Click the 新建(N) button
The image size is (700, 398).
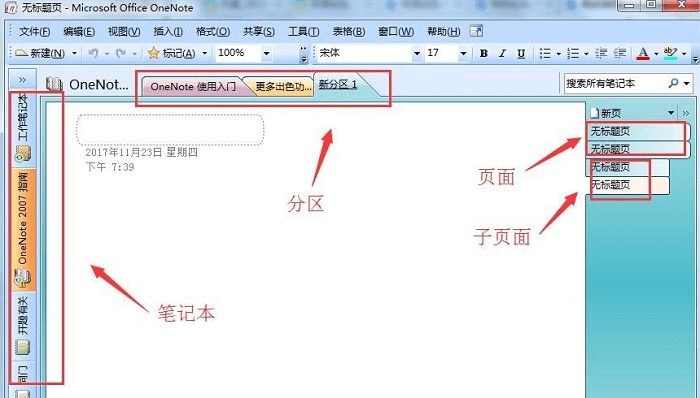(40, 54)
